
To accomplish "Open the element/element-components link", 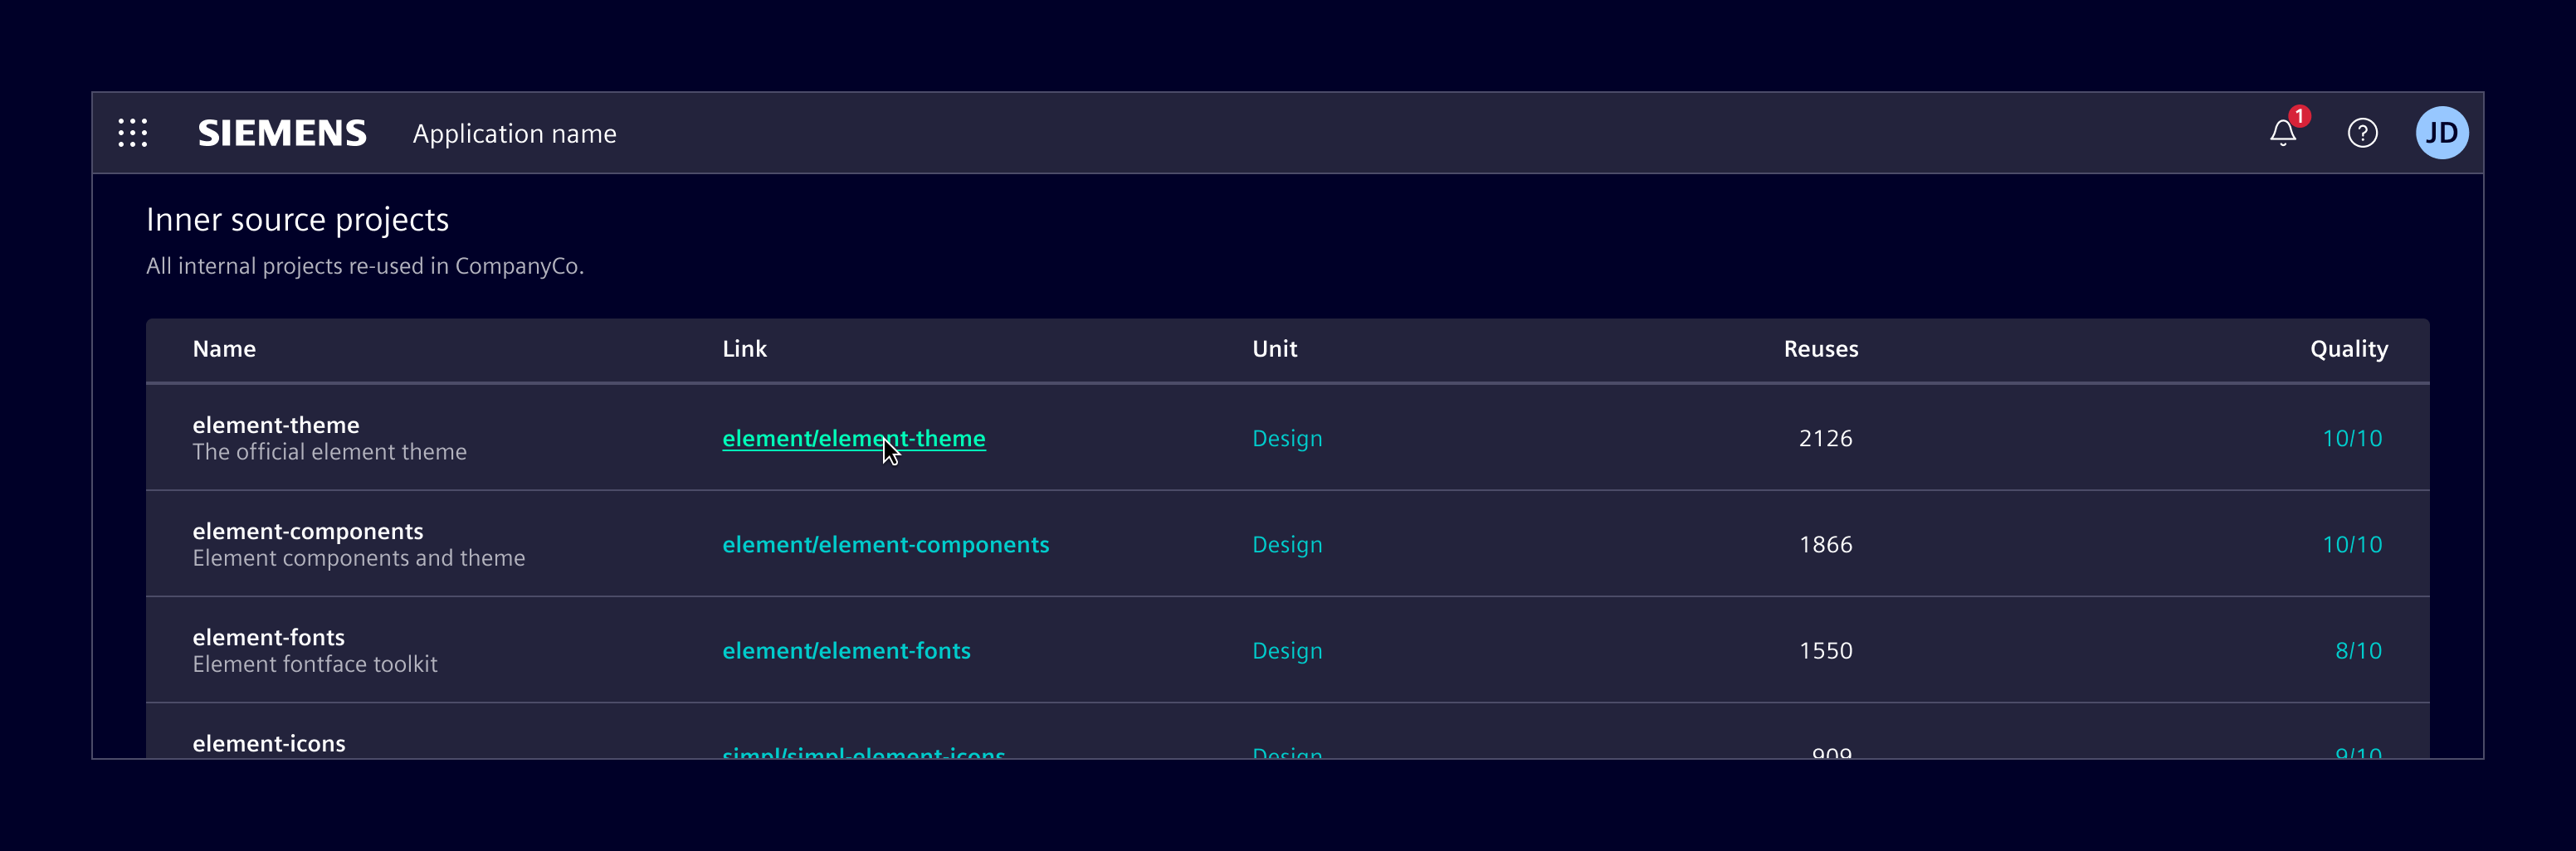I will [885, 544].
